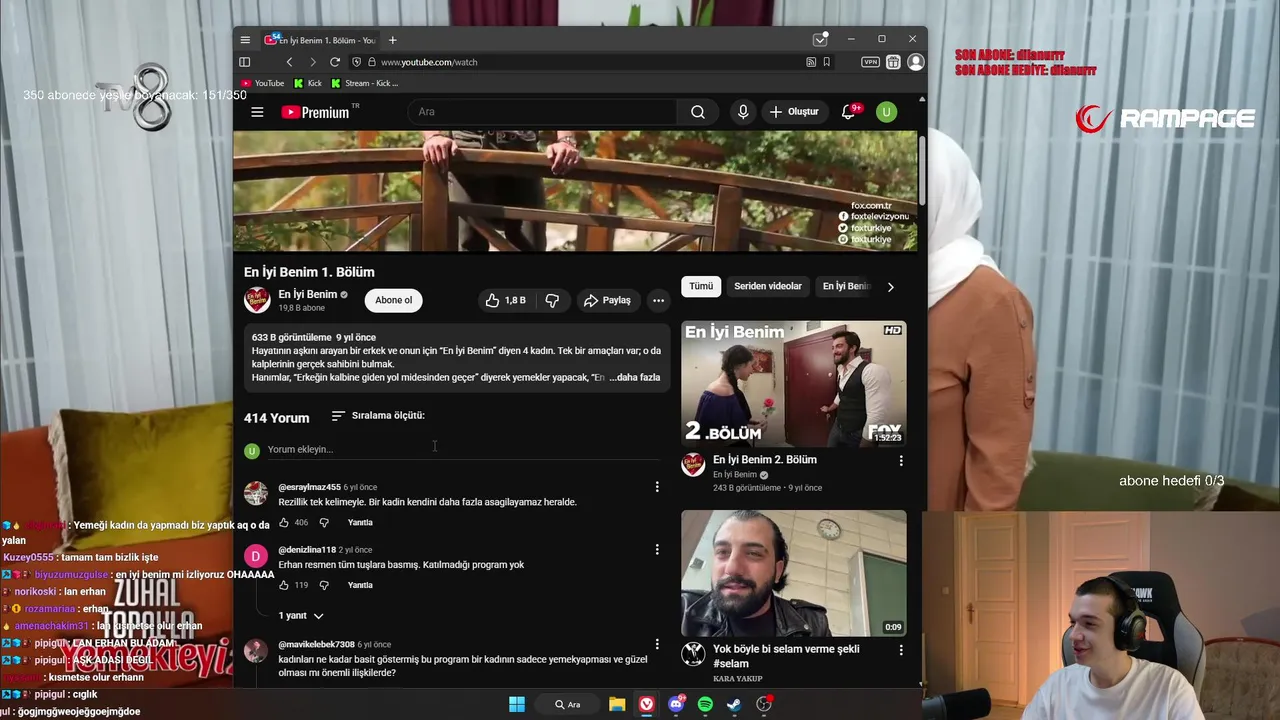Toggle the VPN button in toolbar
The height and width of the screenshot is (720, 1280).
point(870,62)
